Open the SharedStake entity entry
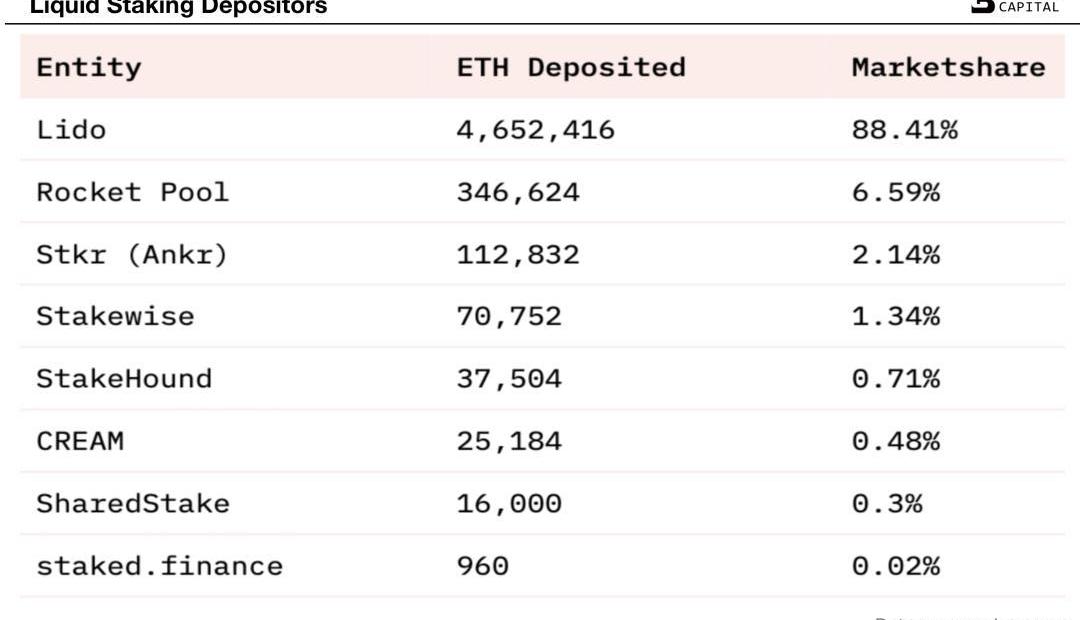 coord(133,503)
